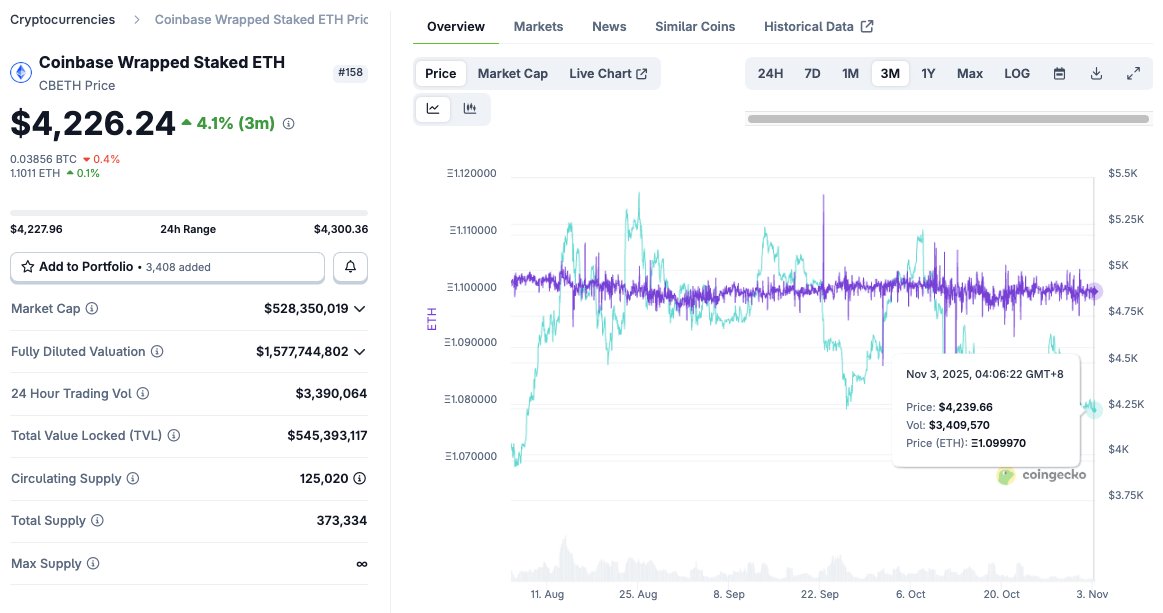This screenshot has width=1163, height=613.
Task: Click the $4,227.96 range low value
Action: 36,229
